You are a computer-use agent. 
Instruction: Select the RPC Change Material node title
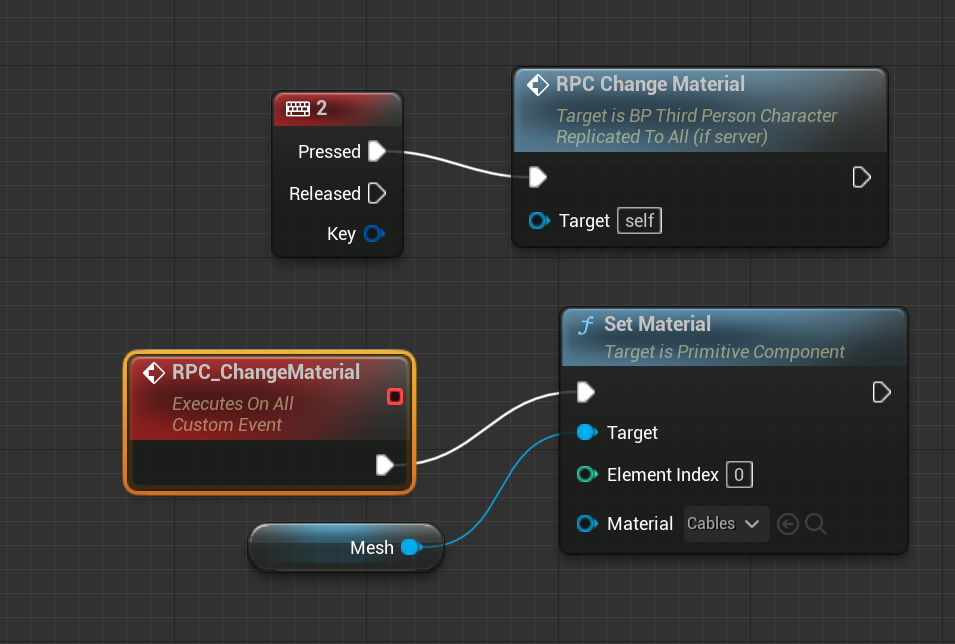tap(650, 84)
